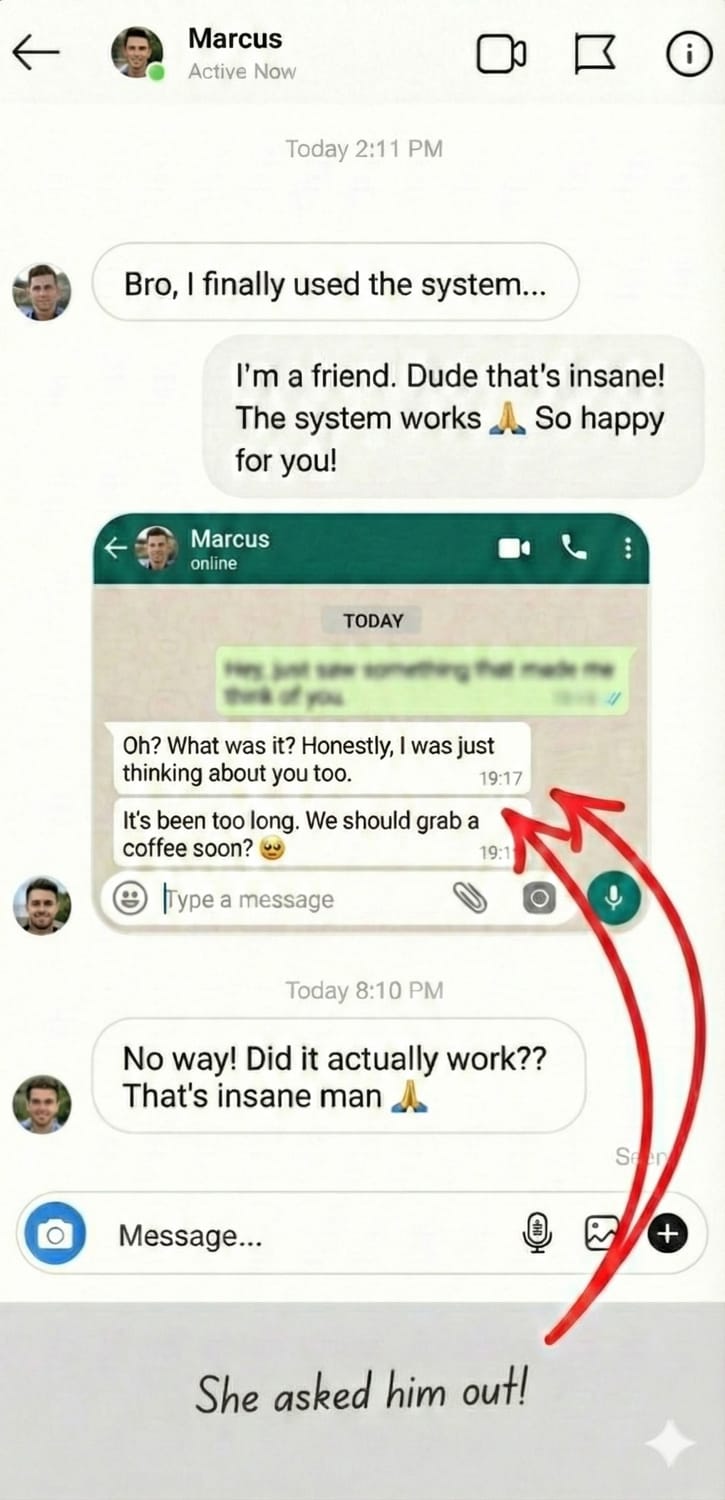Viewport: 725px width, 1500px height.
Task: Start a video call with Marcus
Action: tap(501, 55)
